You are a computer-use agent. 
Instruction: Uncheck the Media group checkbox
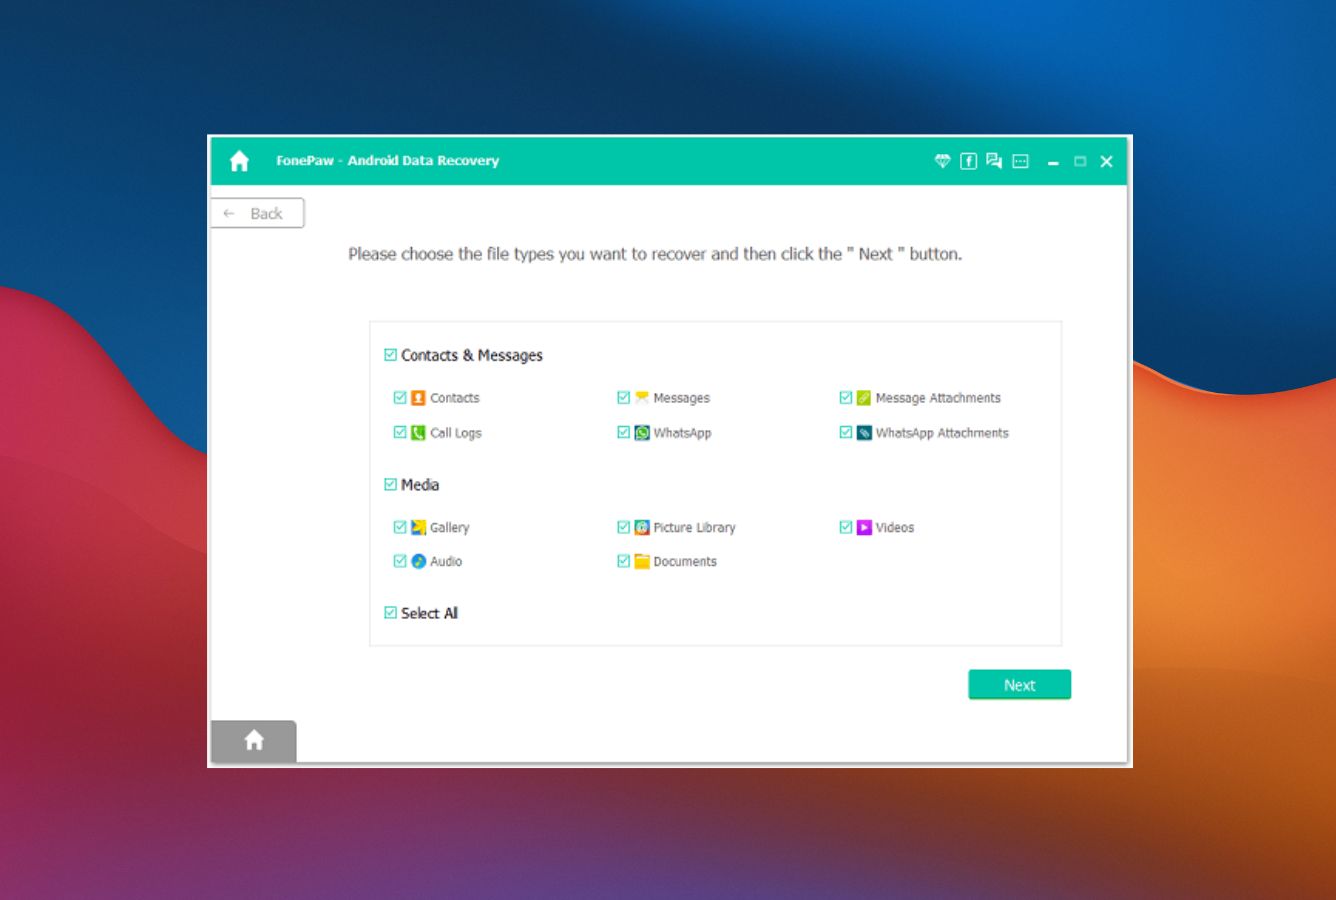pos(390,484)
